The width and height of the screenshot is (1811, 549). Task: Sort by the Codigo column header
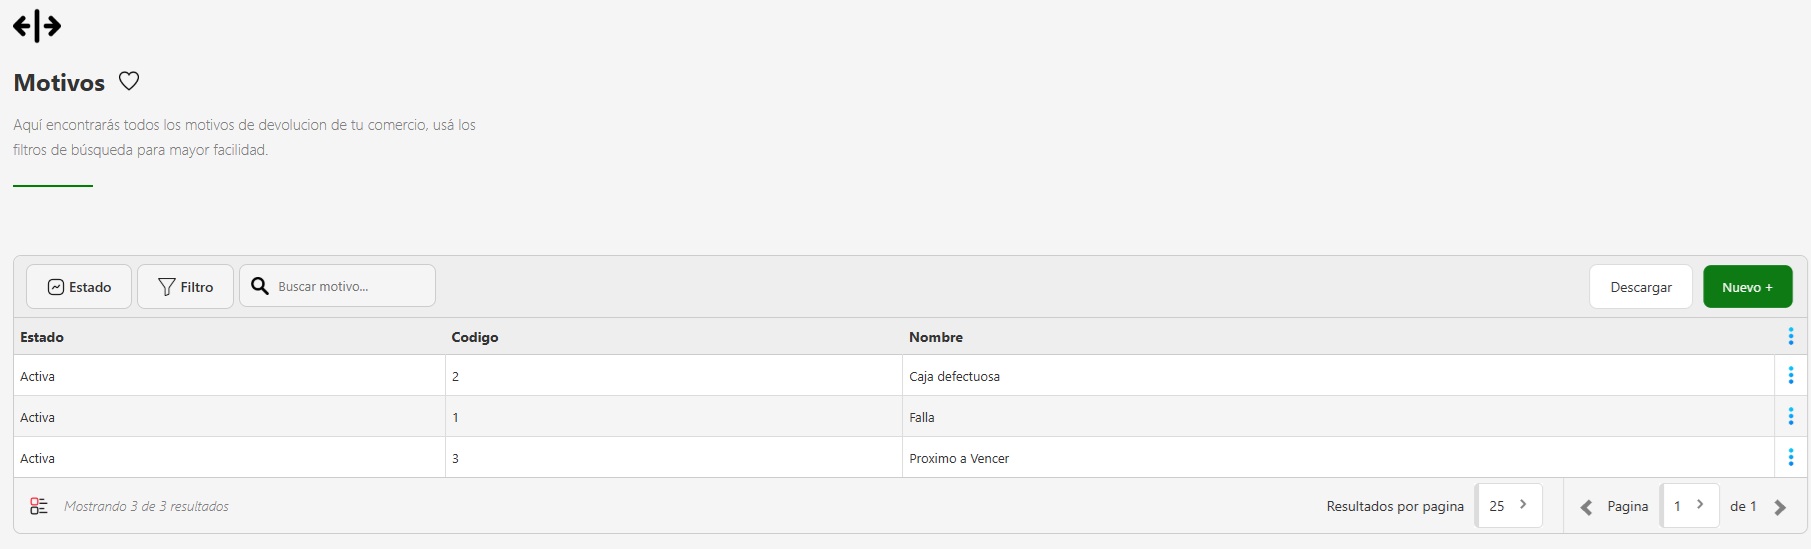[x=475, y=337]
